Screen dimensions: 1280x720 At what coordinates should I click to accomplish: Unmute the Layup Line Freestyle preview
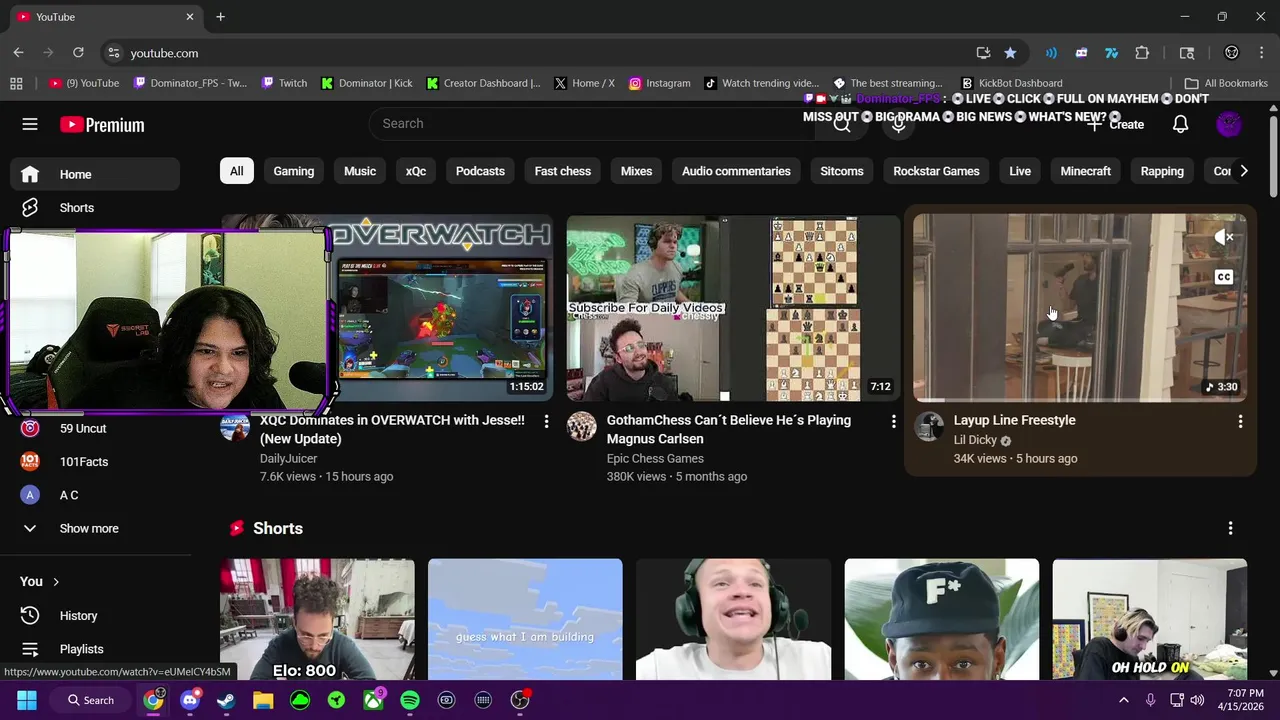pos(1224,237)
